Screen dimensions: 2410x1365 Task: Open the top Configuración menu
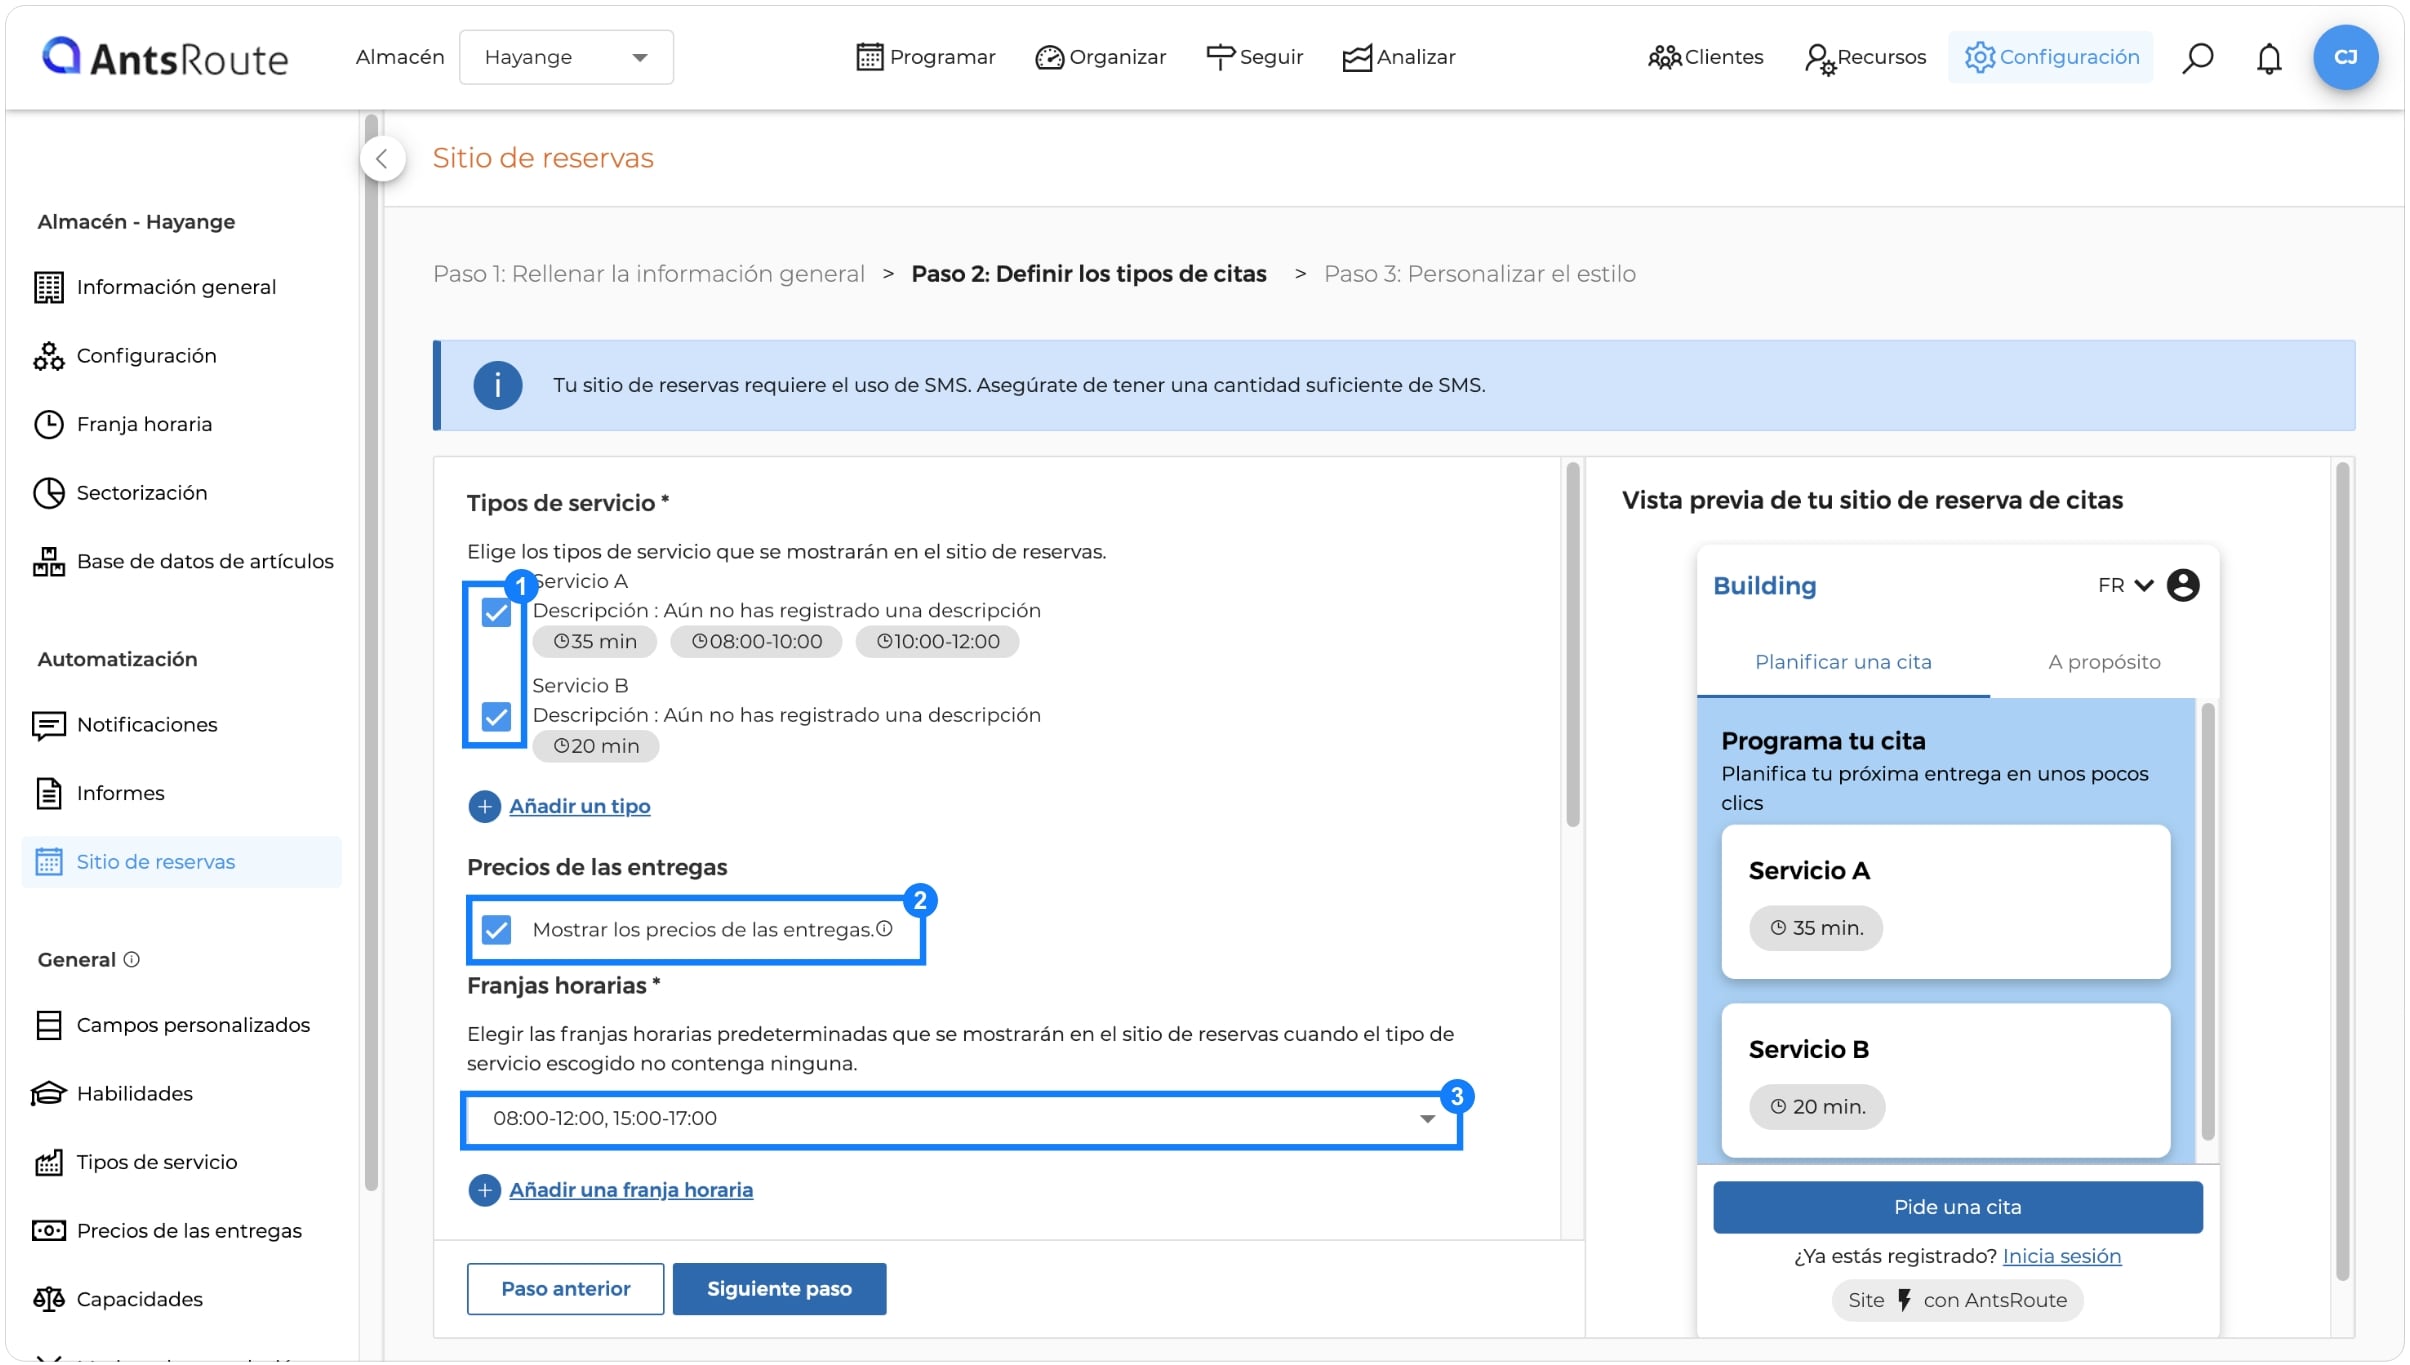(x=2051, y=57)
